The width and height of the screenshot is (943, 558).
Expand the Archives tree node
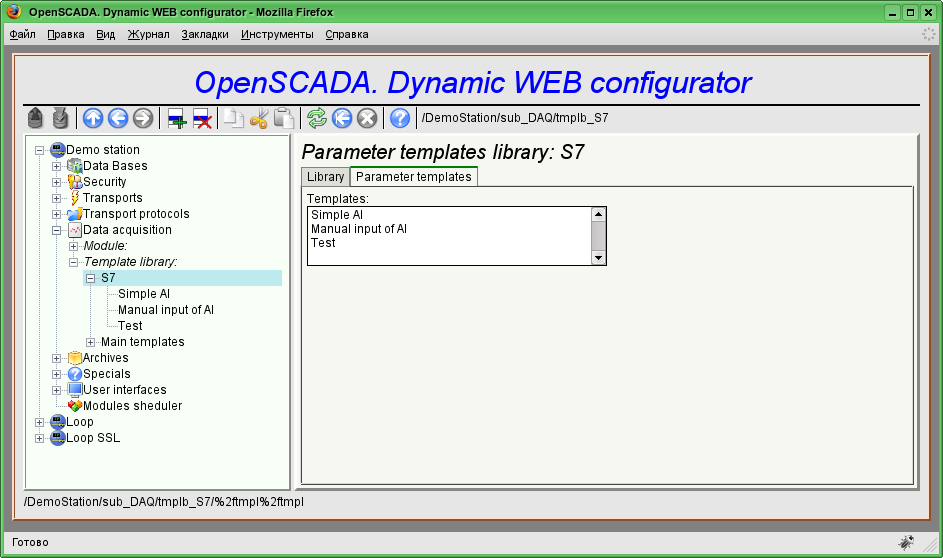pyautogui.click(x=57, y=358)
